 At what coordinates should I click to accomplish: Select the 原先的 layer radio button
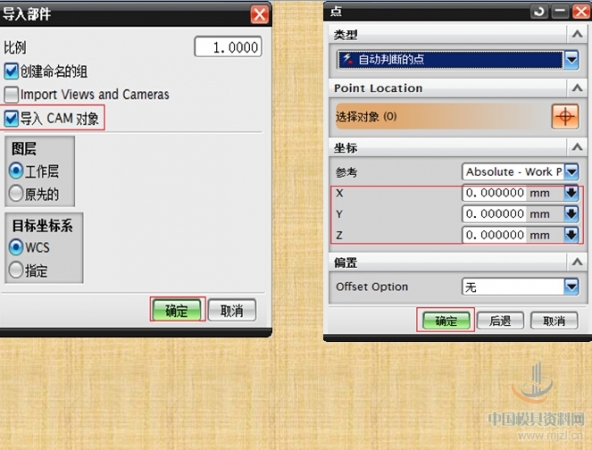pyautogui.click(x=16, y=193)
